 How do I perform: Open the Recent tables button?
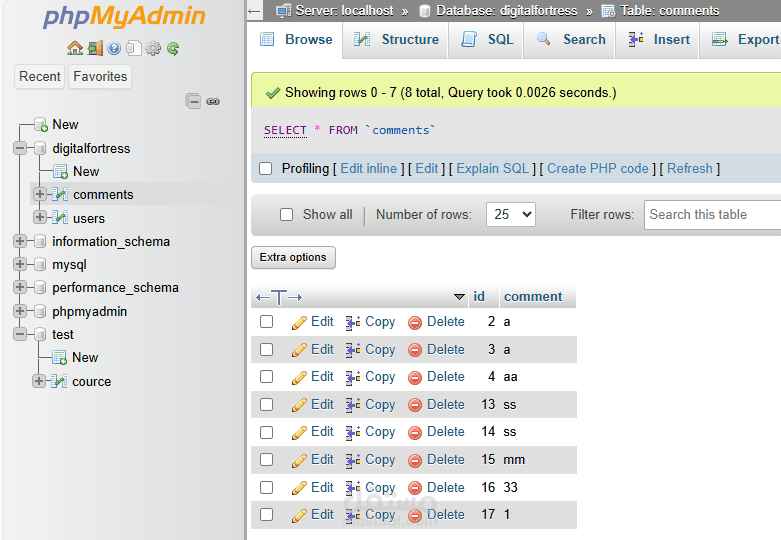point(39,77)
